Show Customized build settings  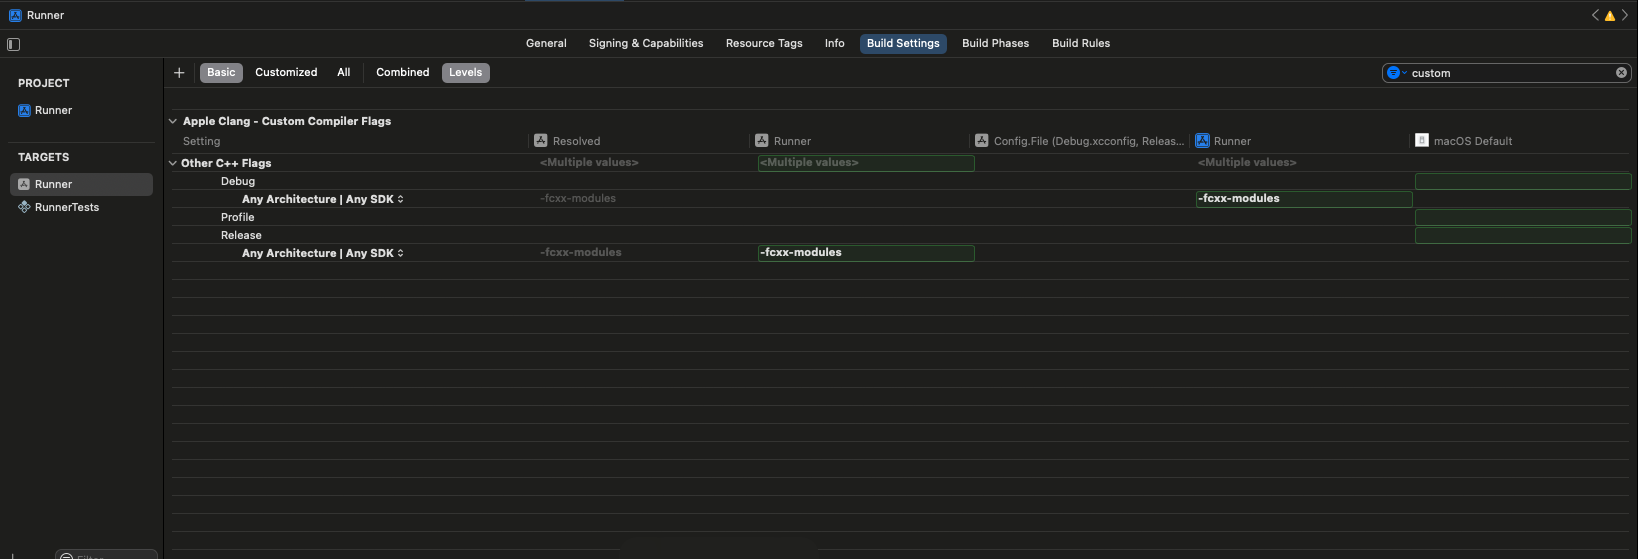tap(286, 72)
